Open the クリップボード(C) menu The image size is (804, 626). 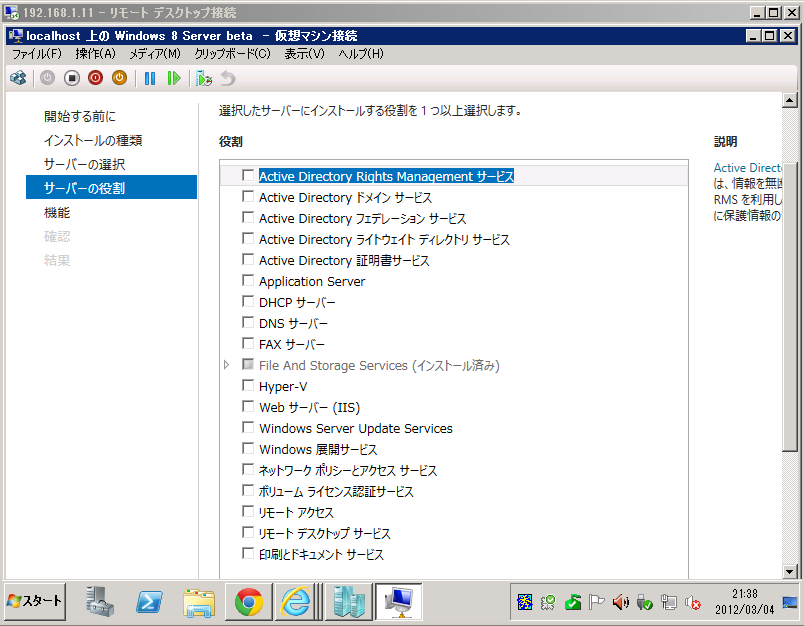[232, 53]
